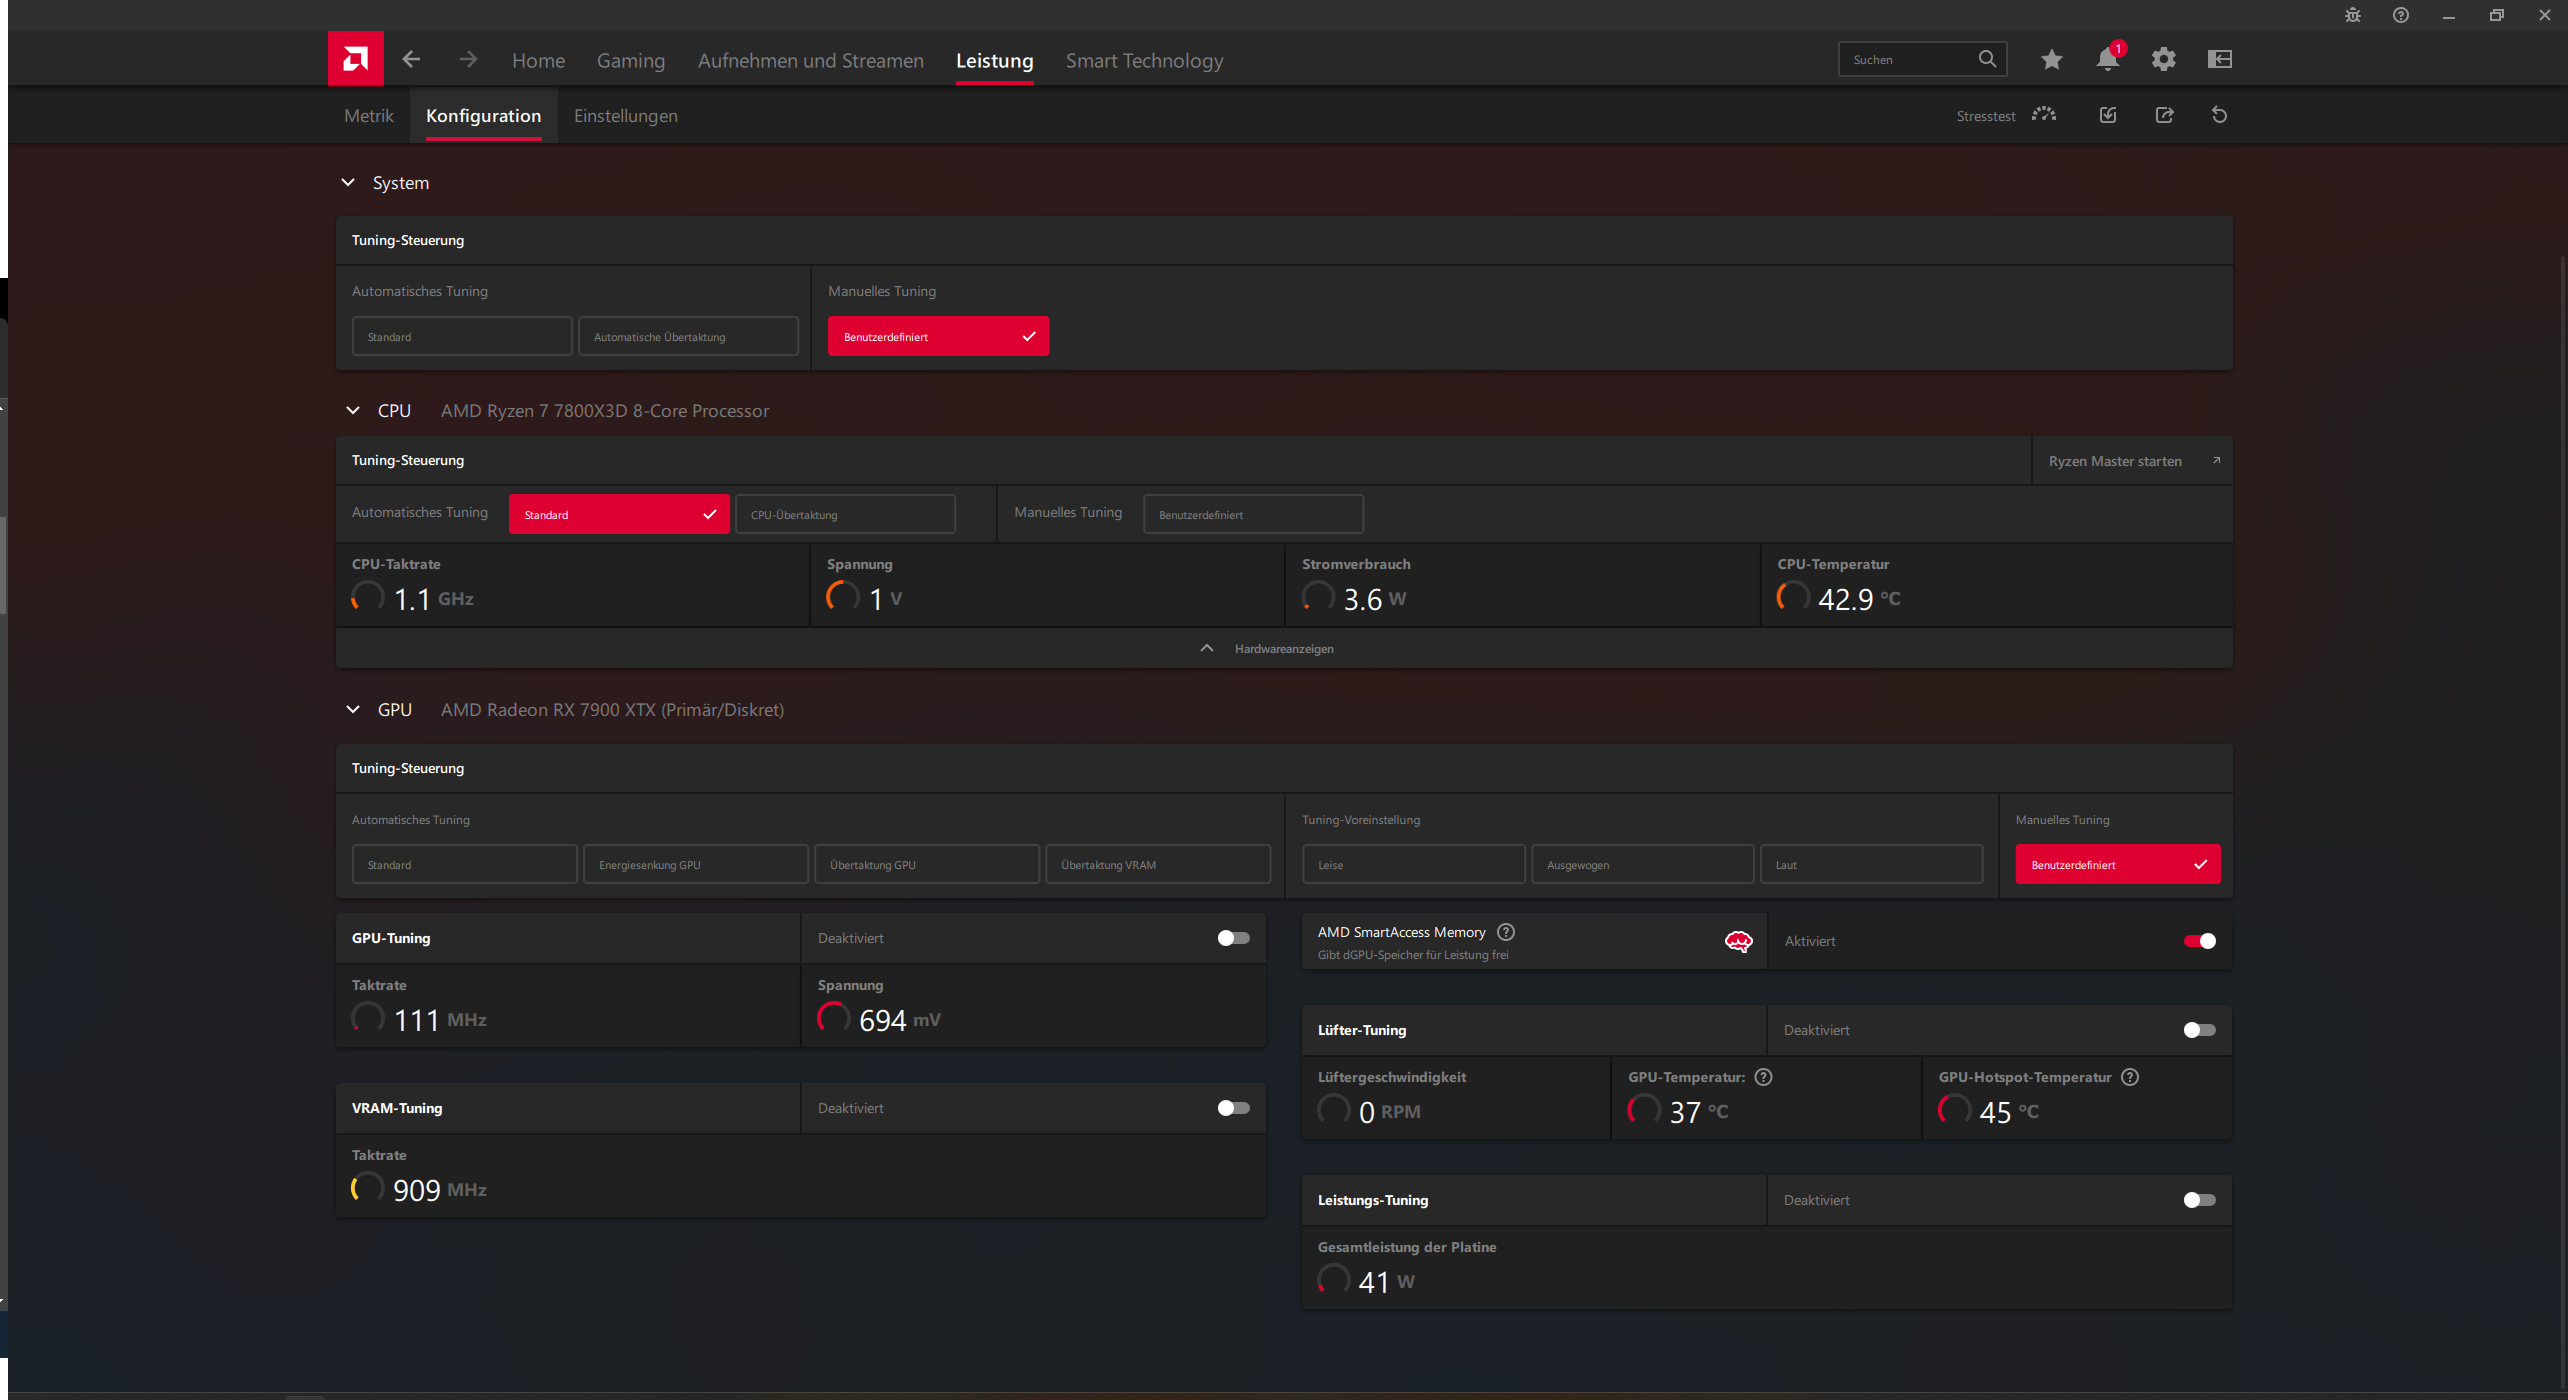
Task: Go back with the left arrow icon
Action: point(411,59)
